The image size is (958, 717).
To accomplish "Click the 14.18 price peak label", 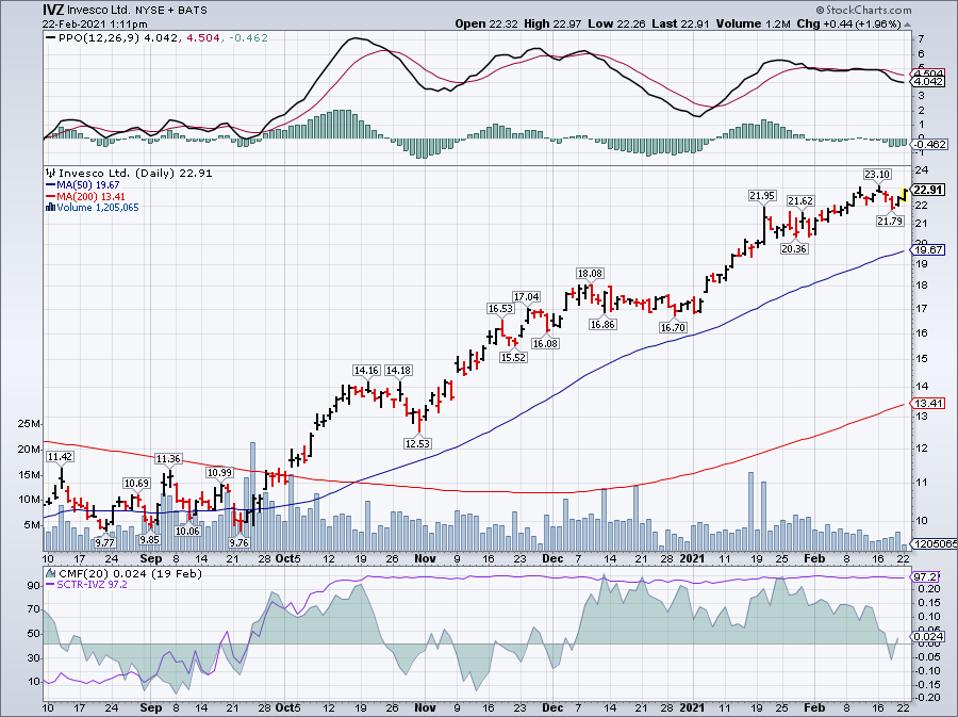I will click(399, 370).
